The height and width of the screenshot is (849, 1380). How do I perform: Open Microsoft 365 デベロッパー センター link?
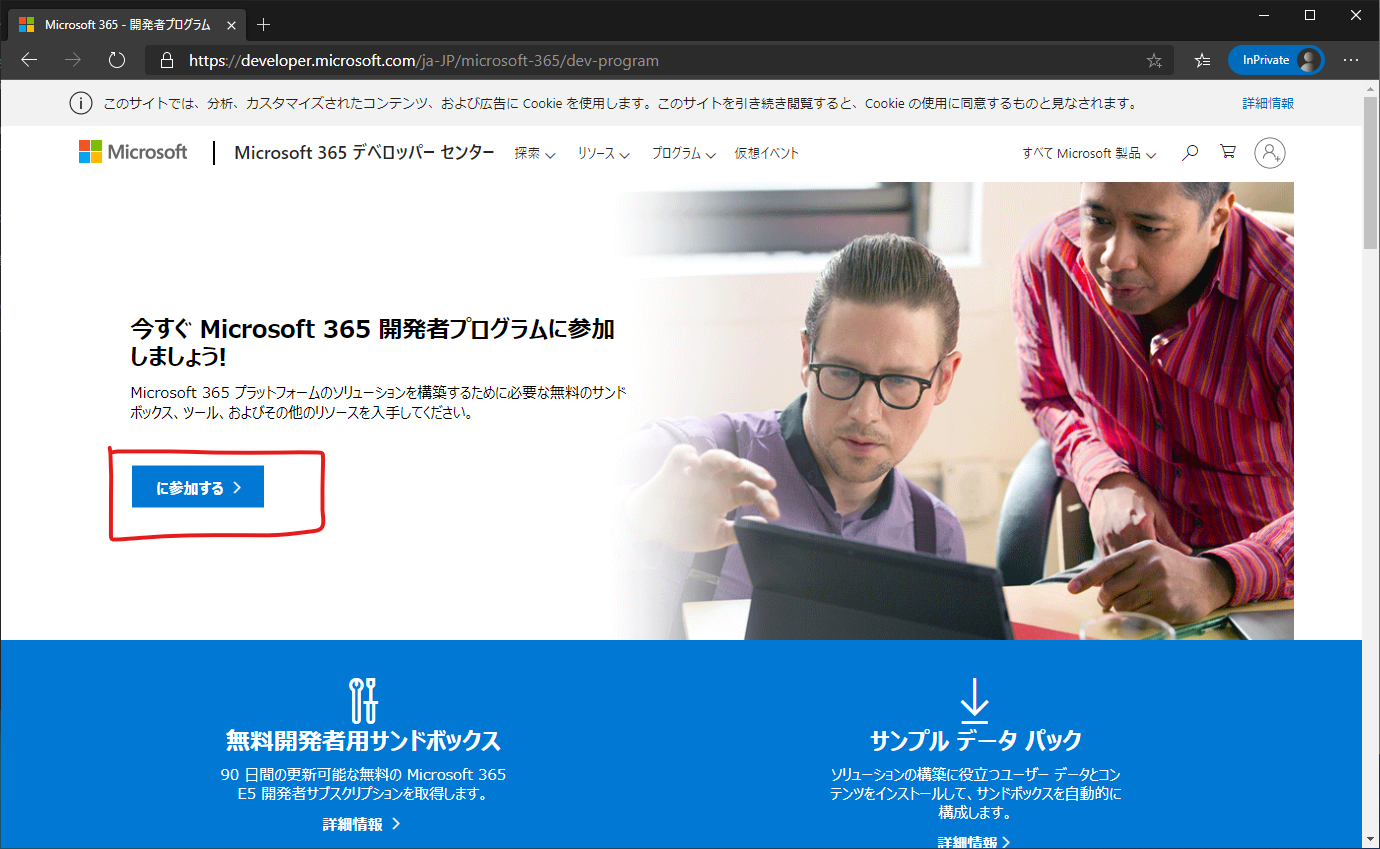[x=364, y=153]
